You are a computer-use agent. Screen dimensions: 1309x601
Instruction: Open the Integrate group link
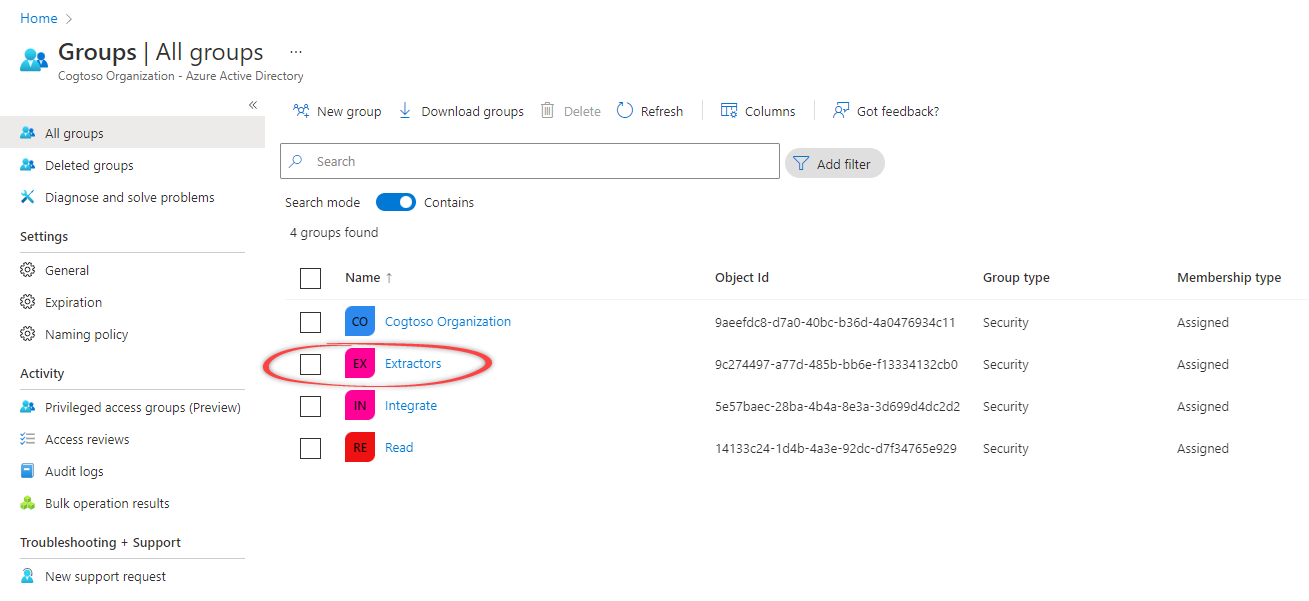411,406
